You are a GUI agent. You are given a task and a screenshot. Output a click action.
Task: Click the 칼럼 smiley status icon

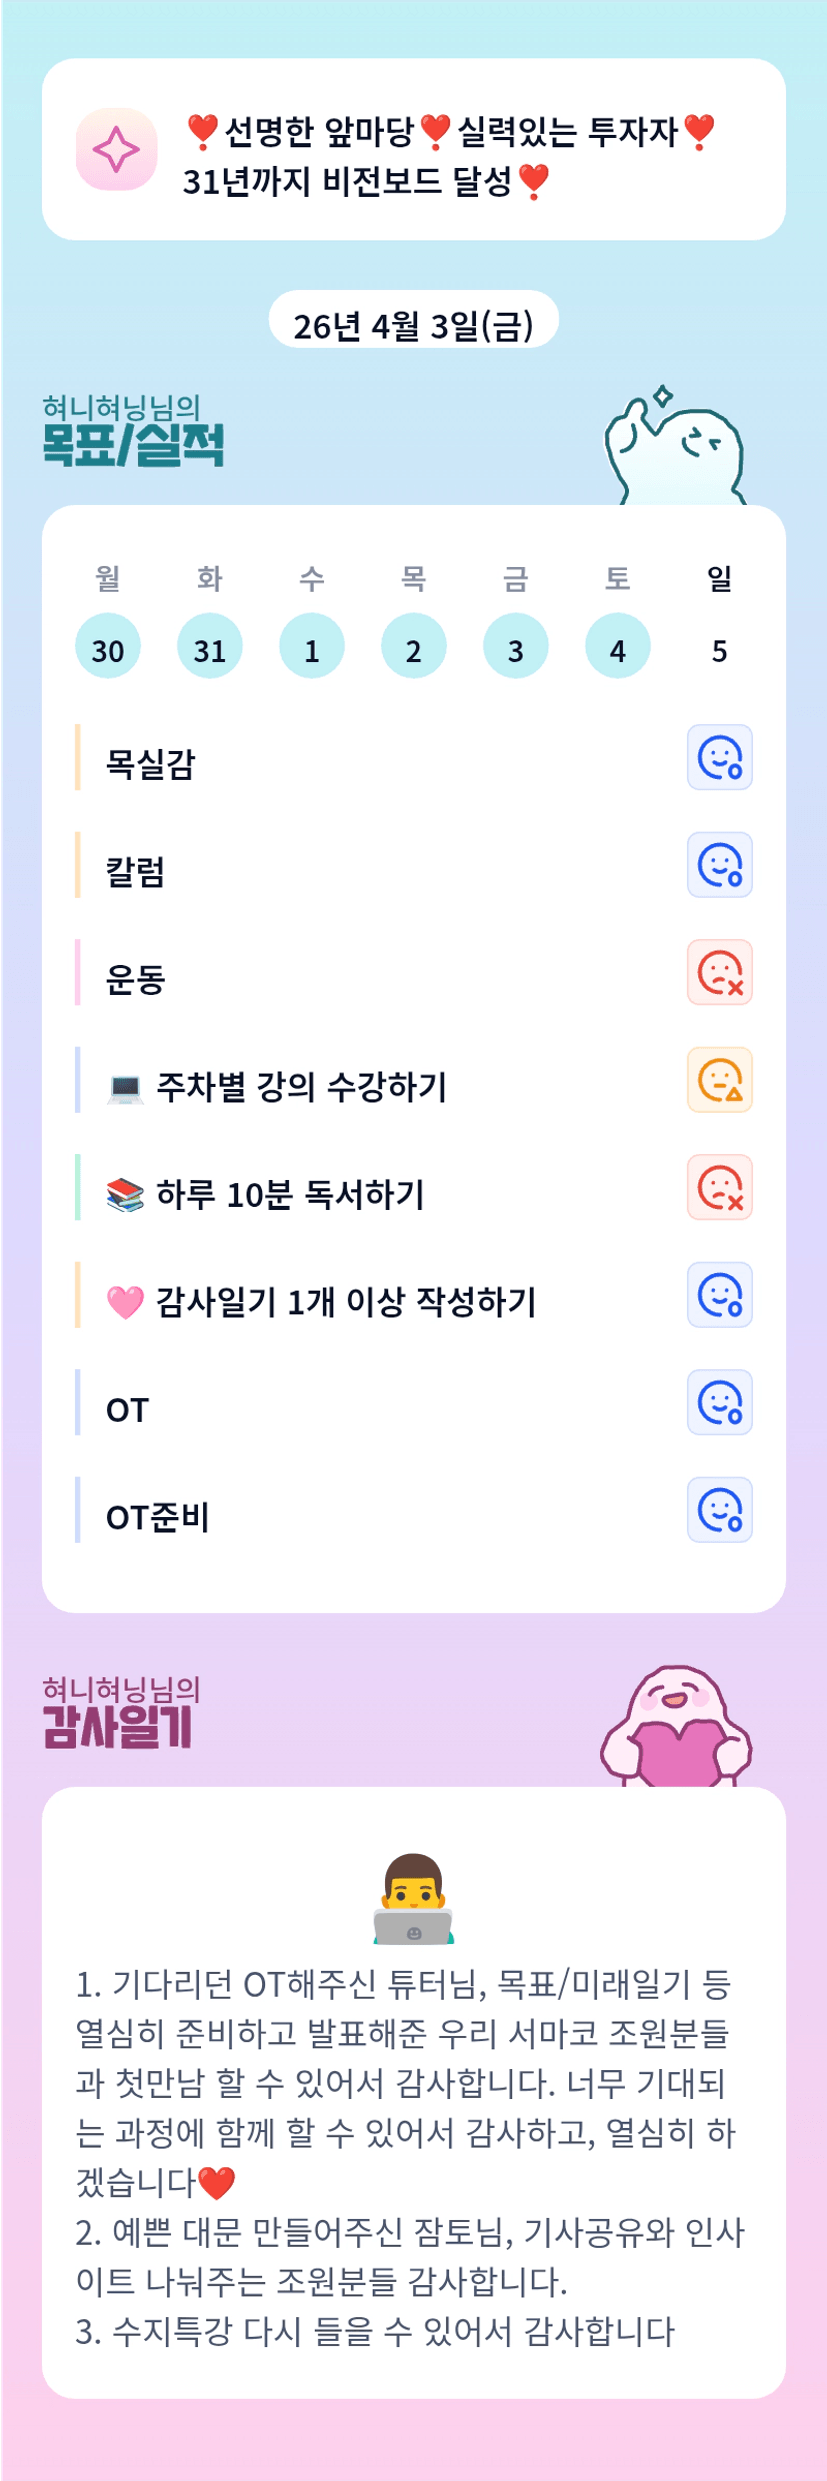coord(719,865)
